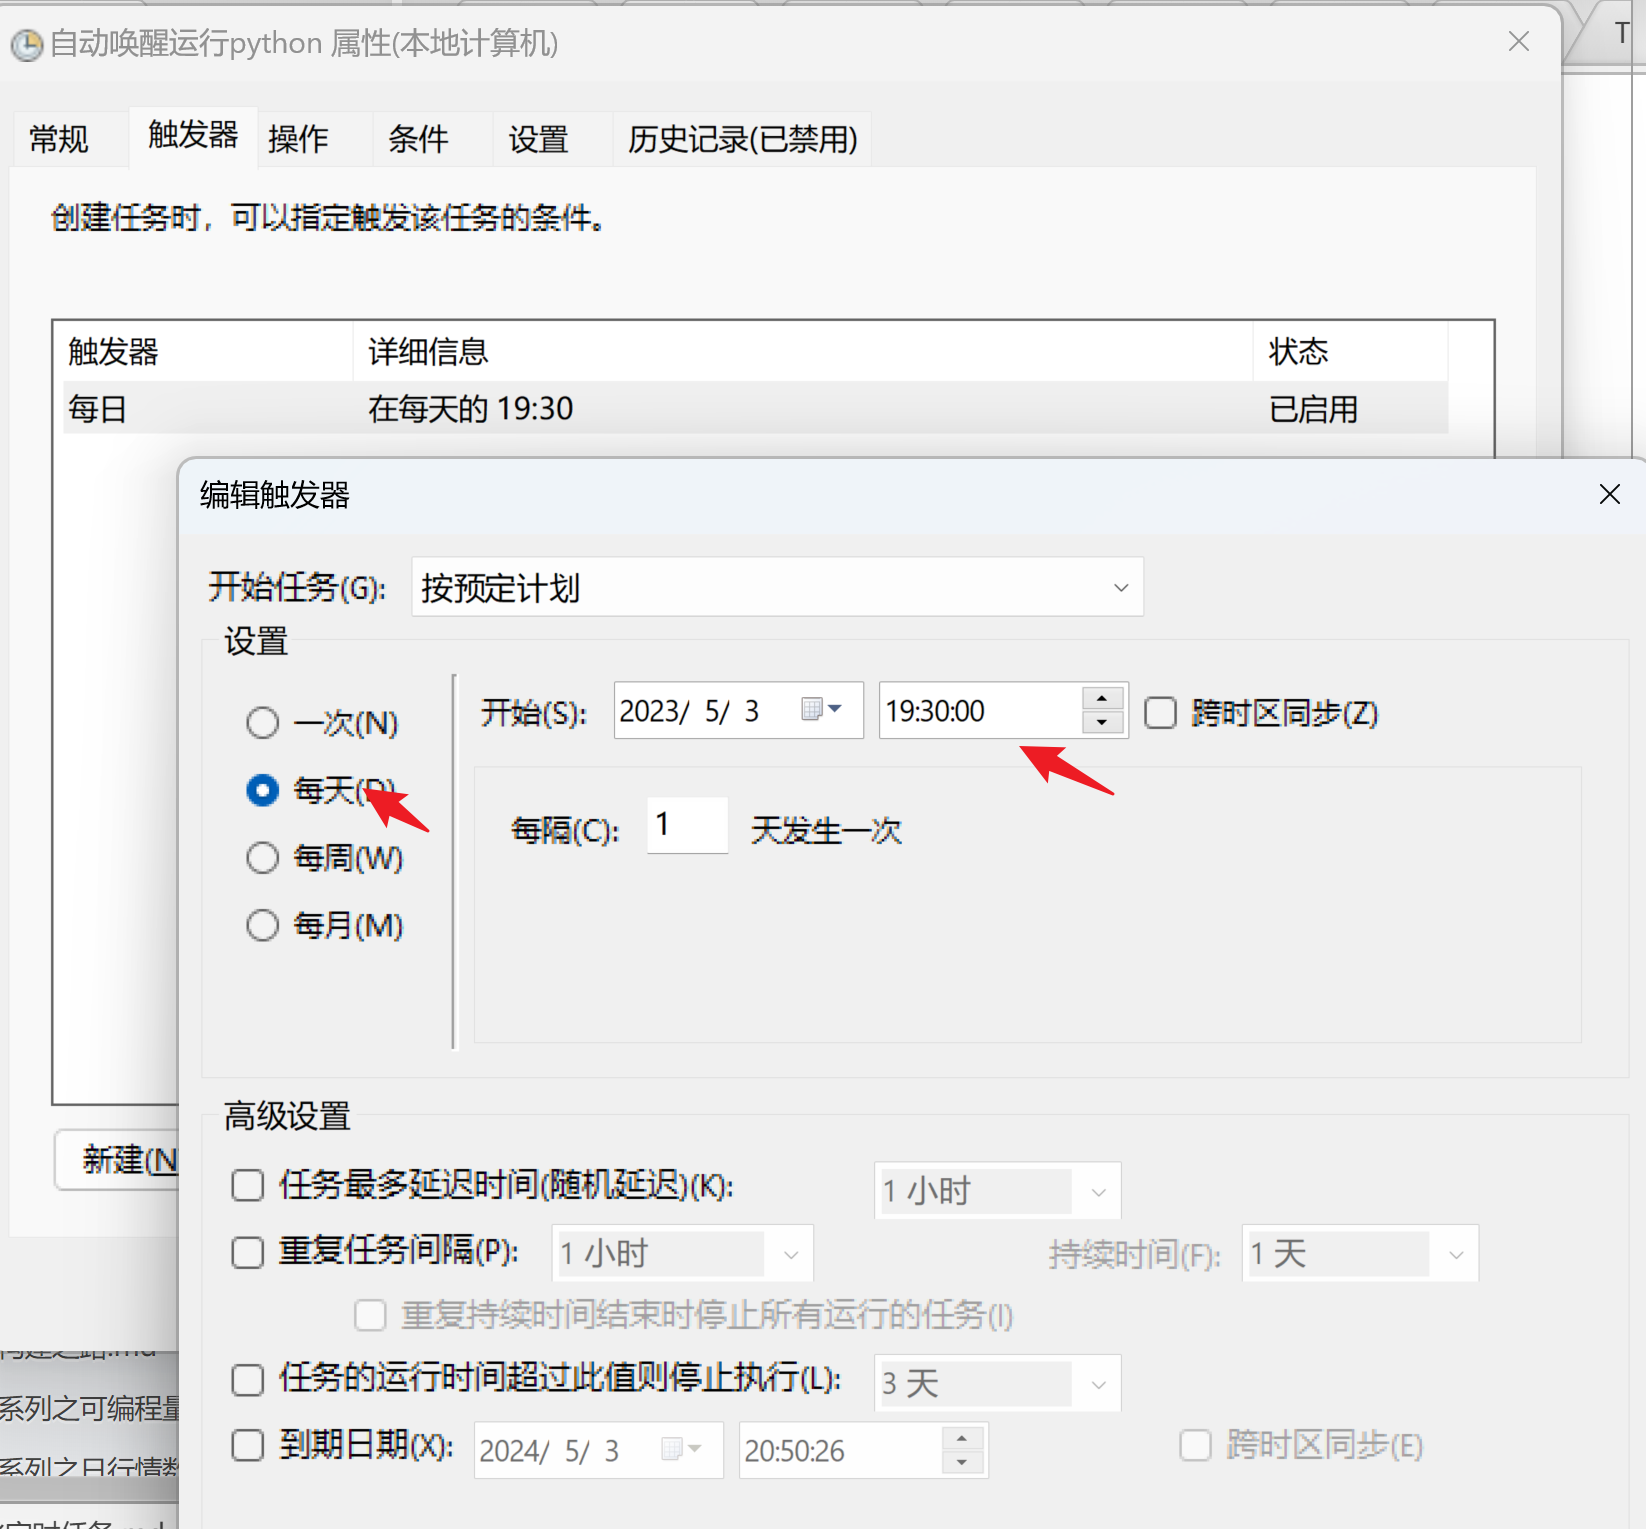Click the 每隔 days interval input field
The image size is (1646, 1529).
[687, 826]
